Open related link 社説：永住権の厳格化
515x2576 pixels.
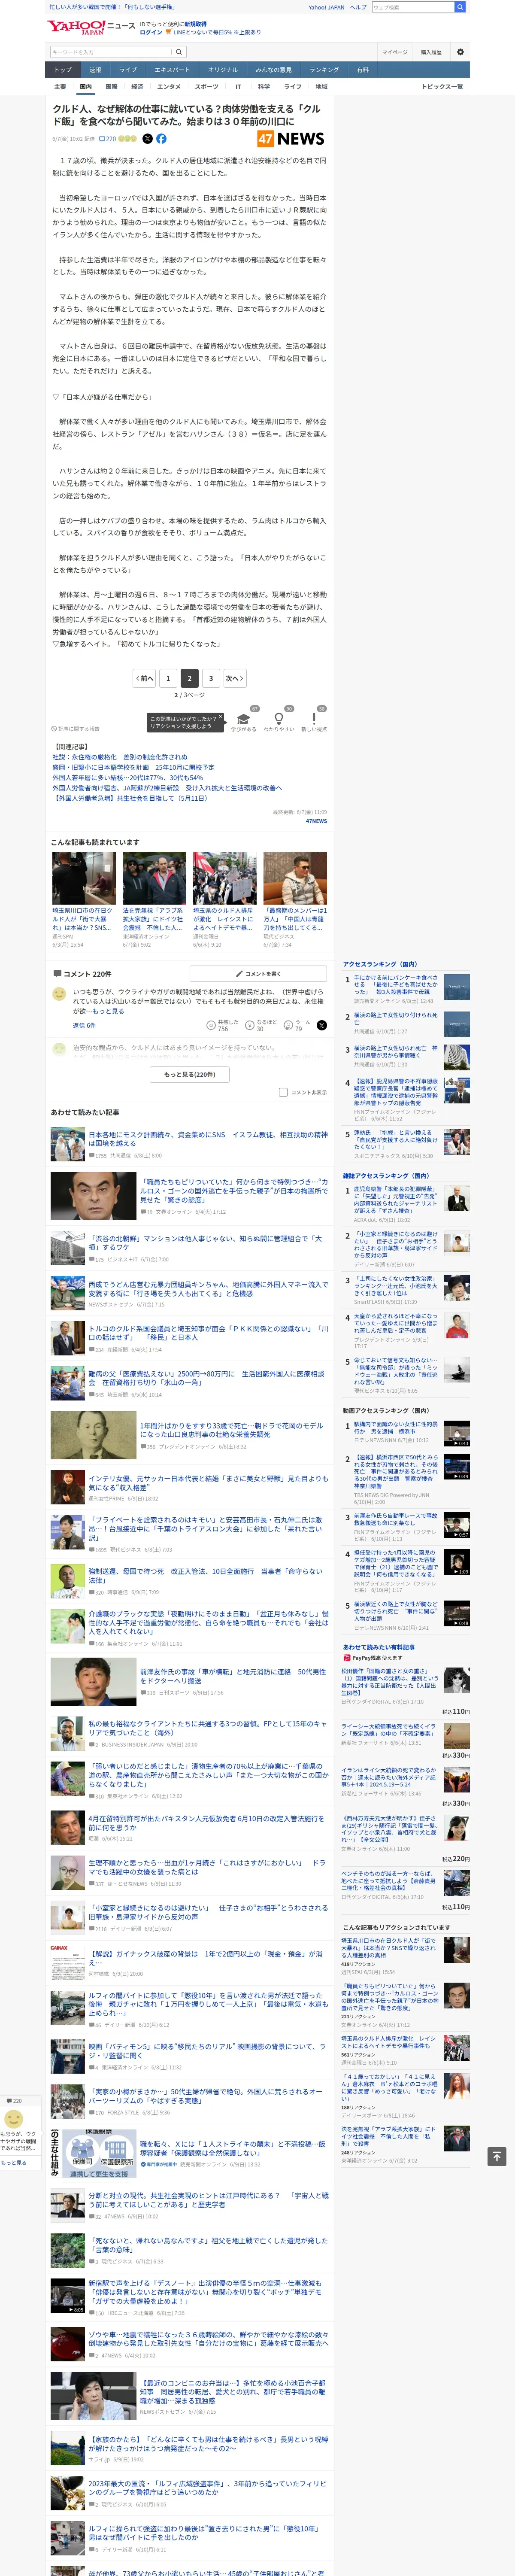pyautogui.click(x=120, y=757)
